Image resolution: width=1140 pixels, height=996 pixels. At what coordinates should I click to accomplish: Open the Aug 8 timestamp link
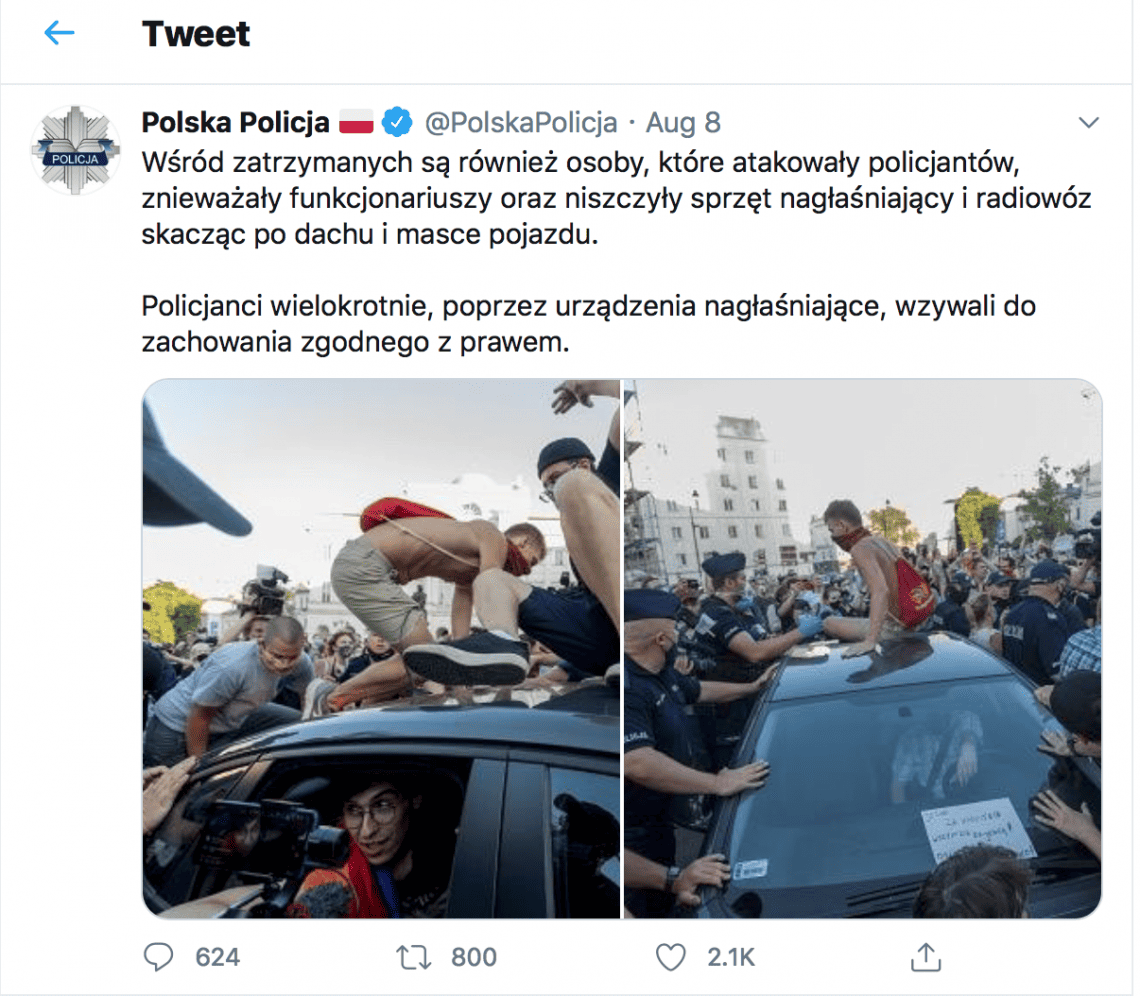click(683, 122)
